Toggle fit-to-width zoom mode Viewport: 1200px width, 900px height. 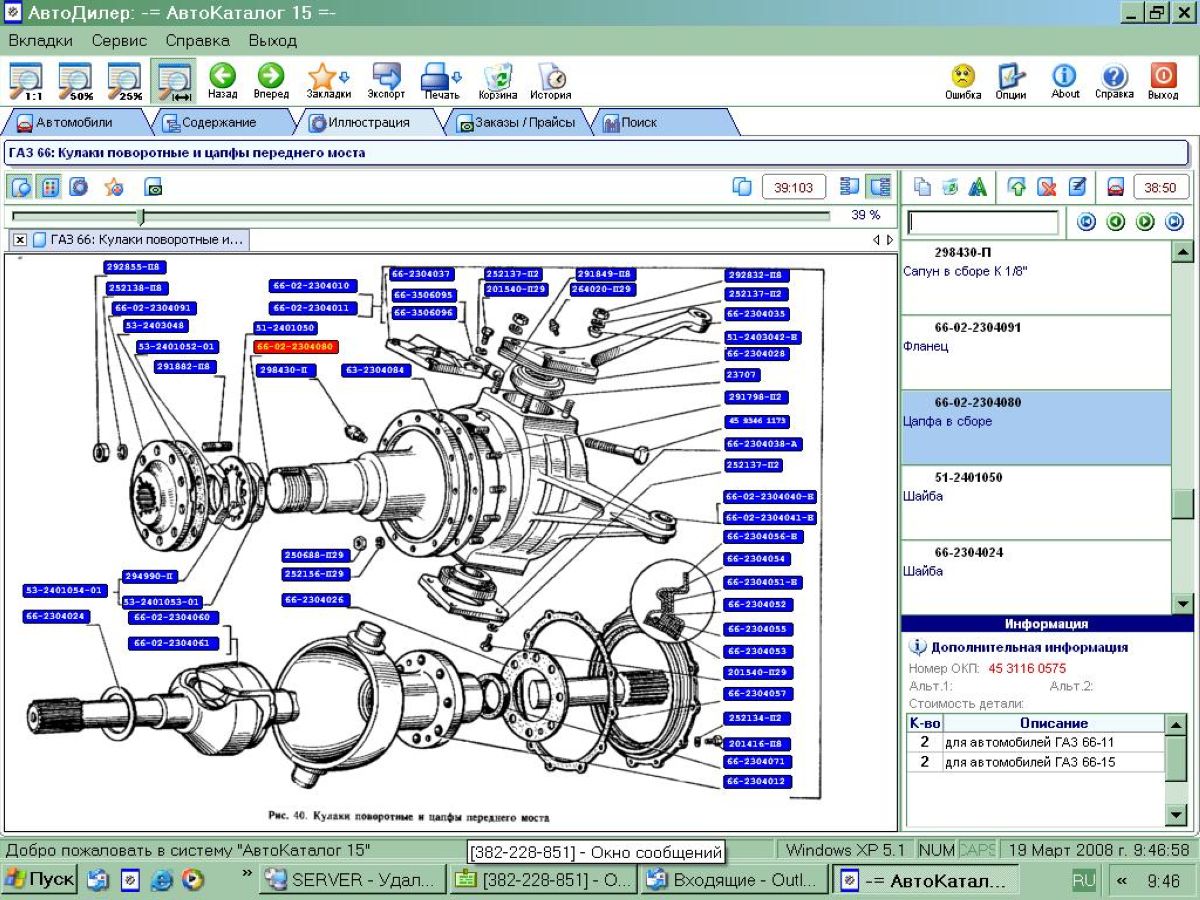[x=174, y=80]
